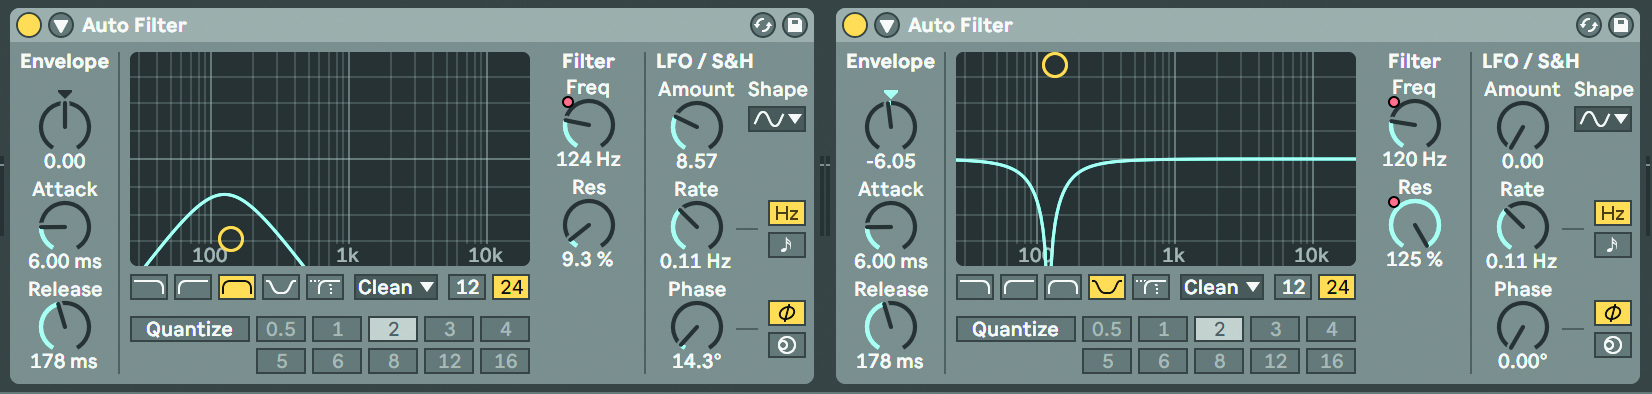Choose quantize value 0.5 in left device

coord(281,329)
